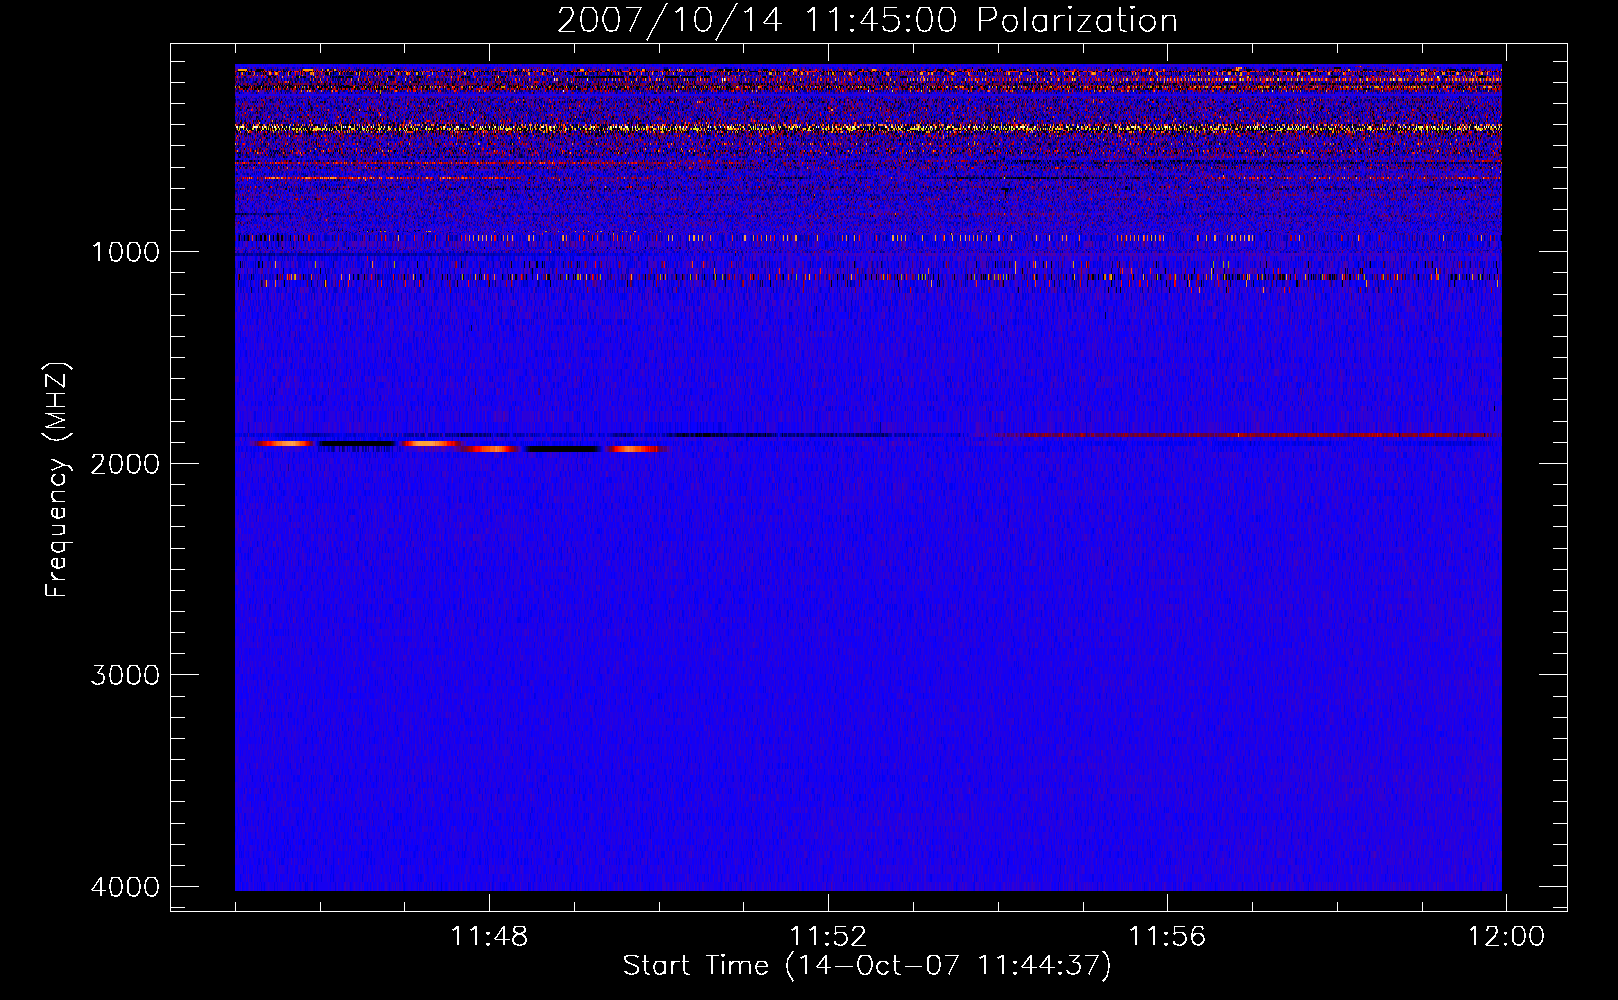The height and width of the screenshot is (1000, 1618).
Task: Click the 'Frequency (MHZ)' axis label
Action: pyautogui.click(x=58, y=480)
